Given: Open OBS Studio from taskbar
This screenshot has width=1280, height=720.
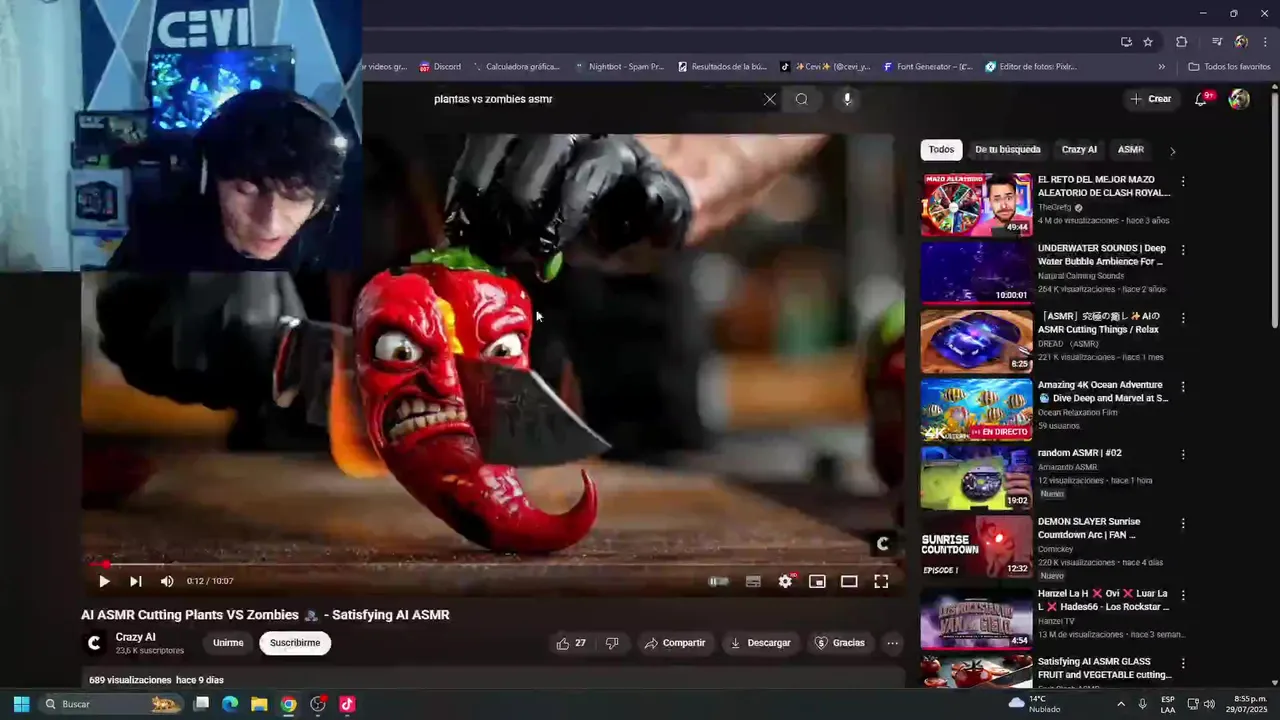Looking at the screenshot, I should tap(318, 704).
